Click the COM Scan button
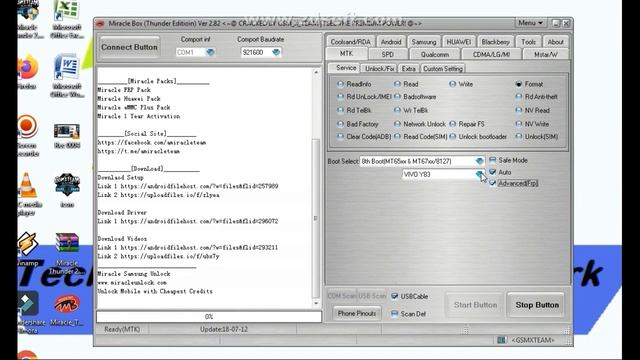 [x=342, y=296]
